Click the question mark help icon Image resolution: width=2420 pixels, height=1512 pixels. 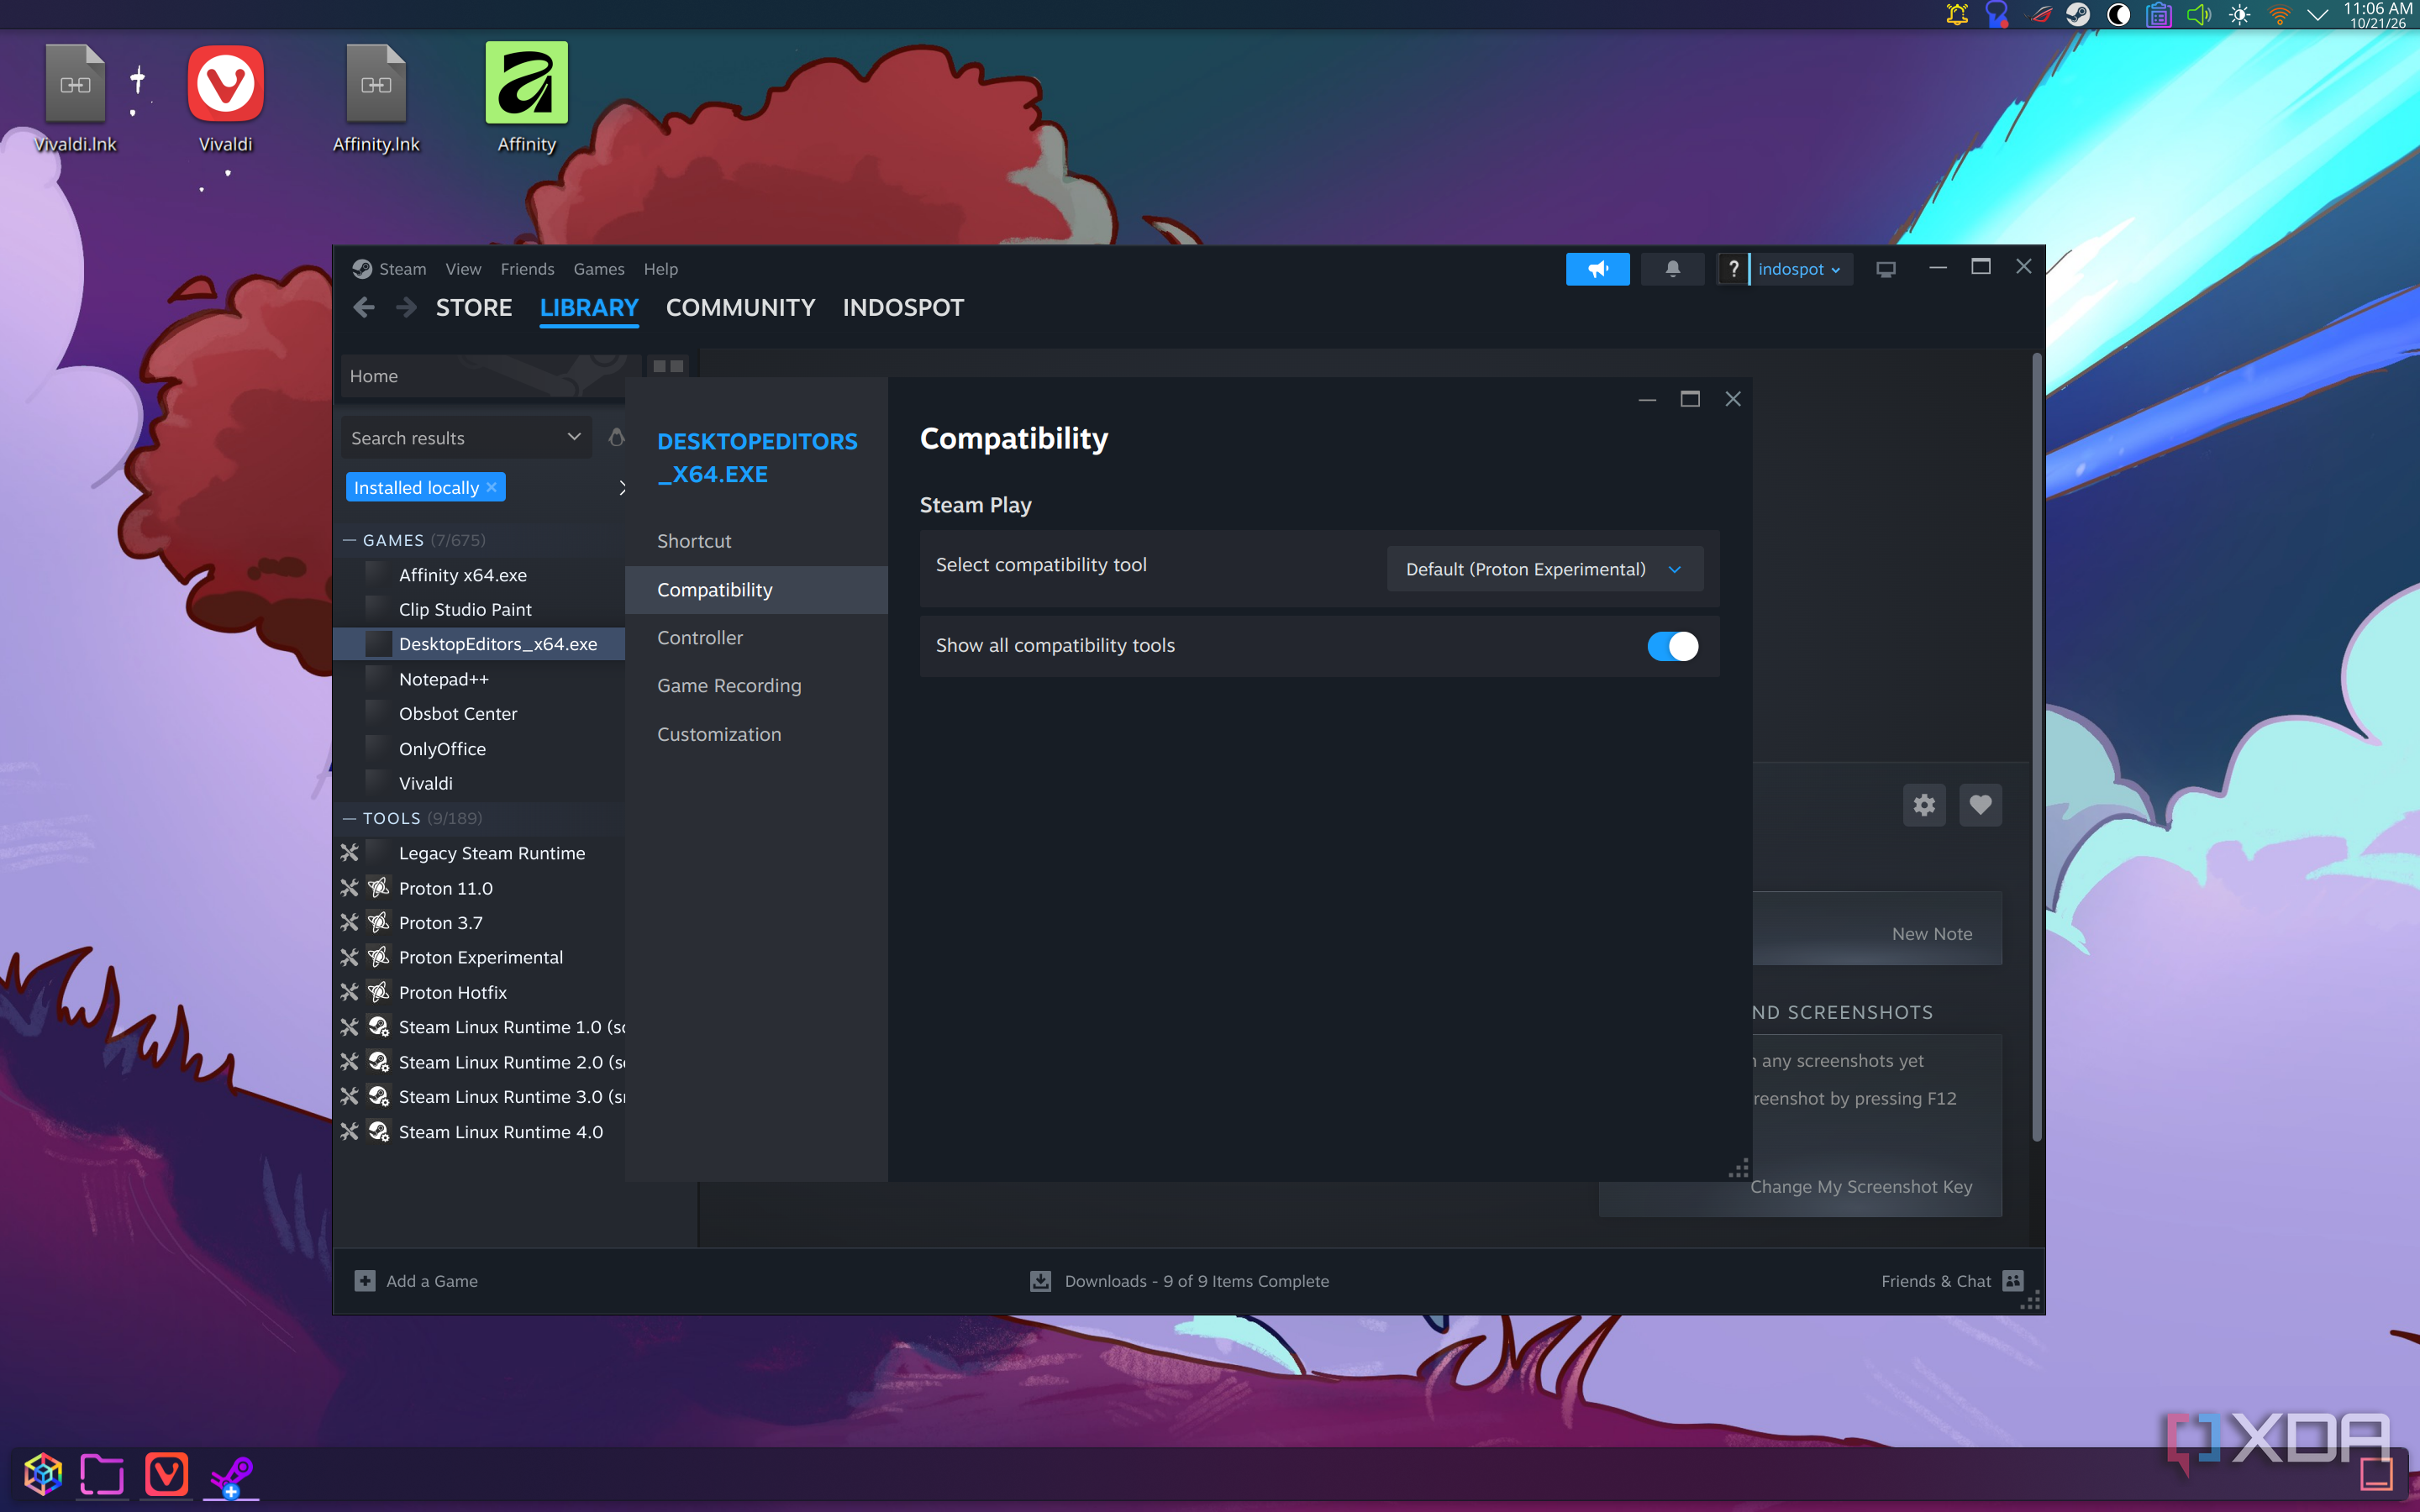pos(1733,269)
